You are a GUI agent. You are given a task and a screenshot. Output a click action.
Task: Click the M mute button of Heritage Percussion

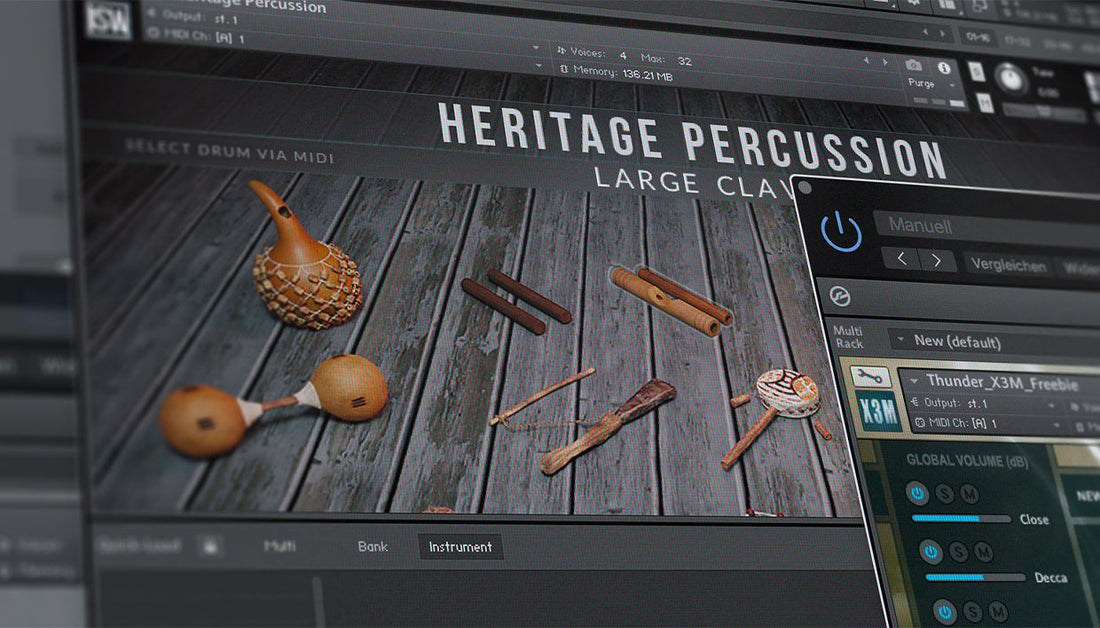pos(985,103)
